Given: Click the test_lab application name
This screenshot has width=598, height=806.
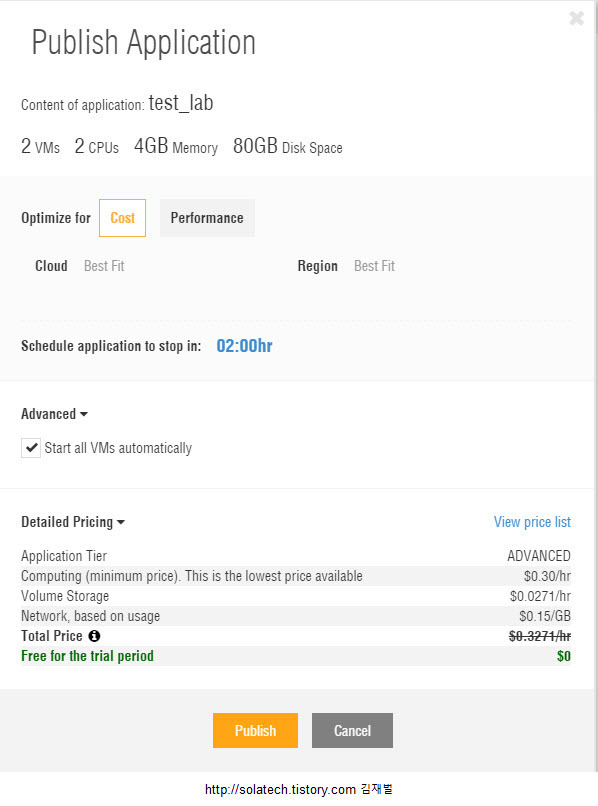Looking at the screenshot, I should (x=181, y=103).
